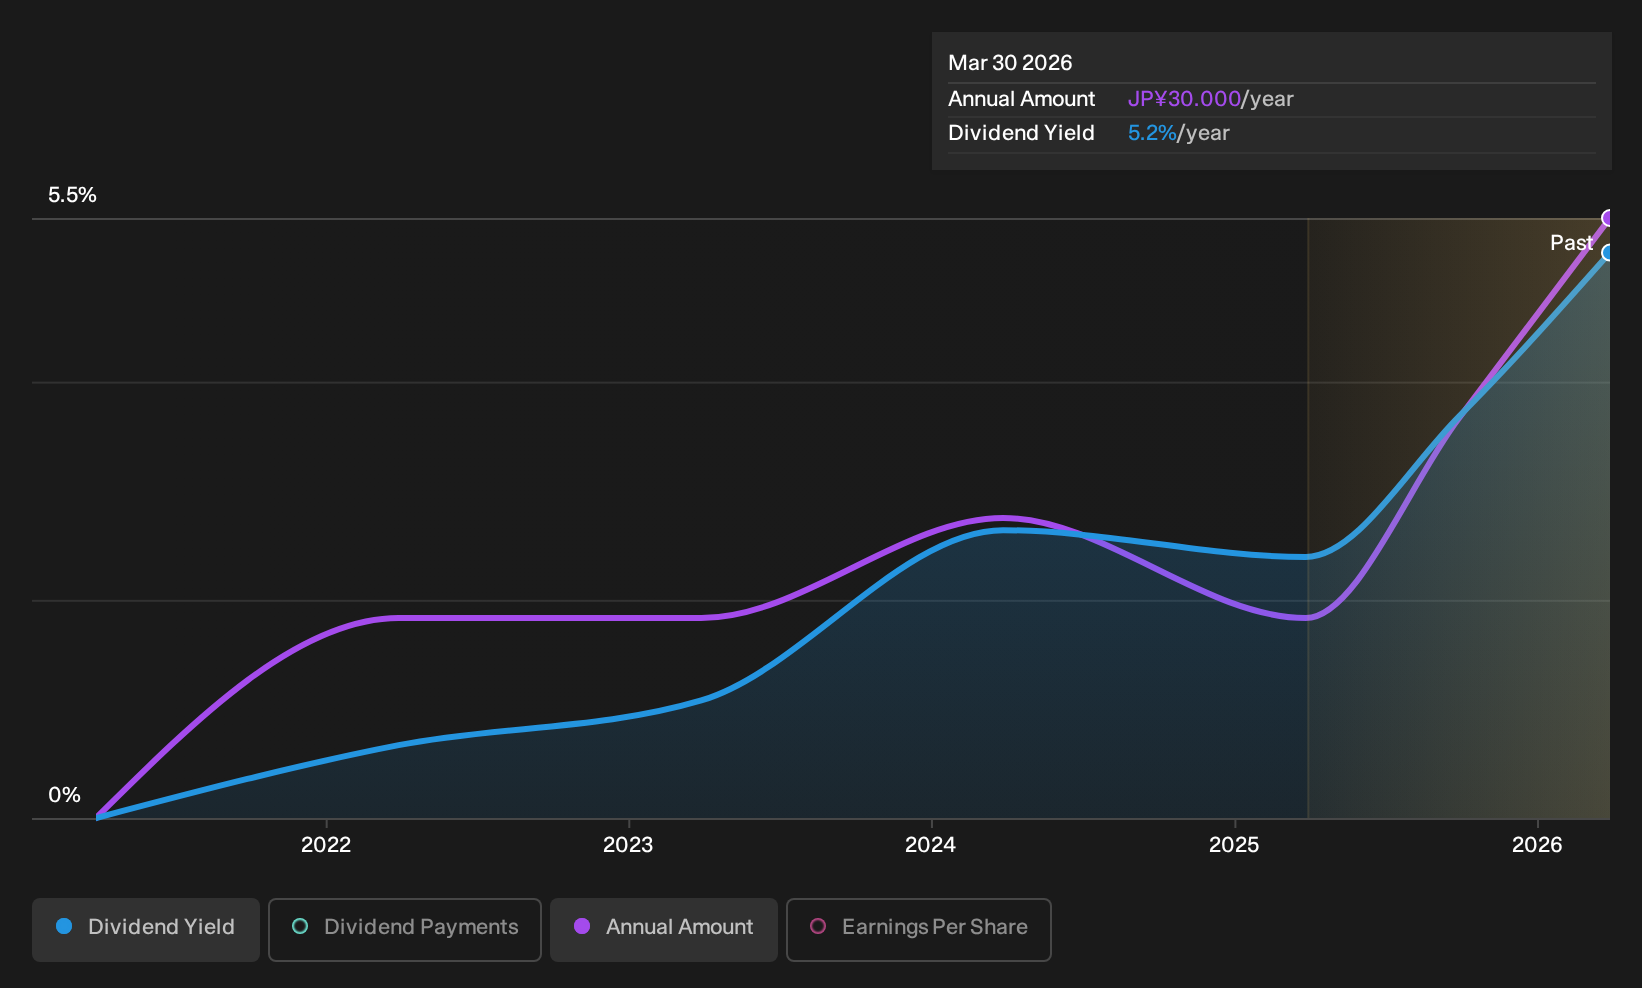Click the 5.5% y-axis label
The image size is (1642, 988).
[72, 195]
